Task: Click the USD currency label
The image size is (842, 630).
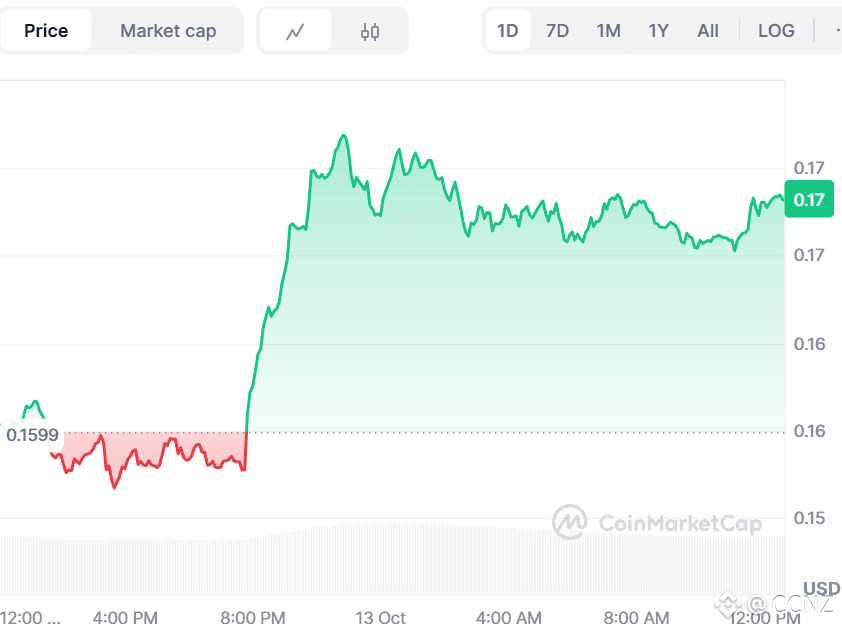Action: tap(822, 588)
